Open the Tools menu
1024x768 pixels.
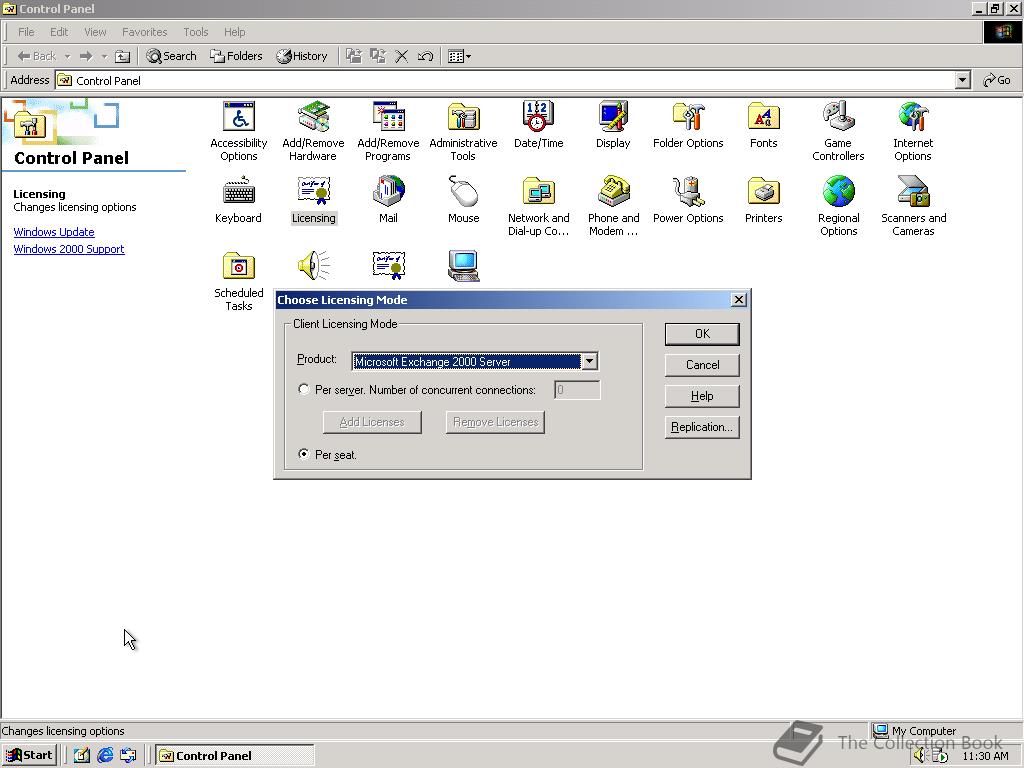pyautogui.click(x=195, y=32)
